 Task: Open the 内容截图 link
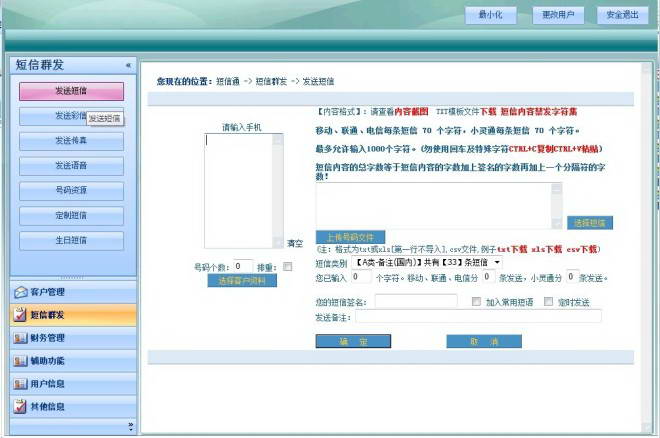coord(411,111)
